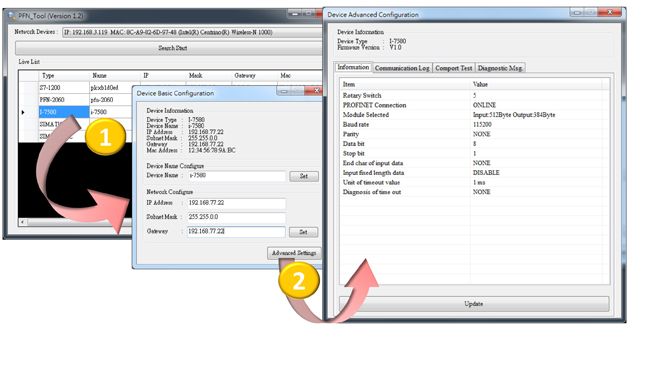Click Set button next to Gateway
The height and width of the screenshot is (366, 650).
tap(303, 232)
